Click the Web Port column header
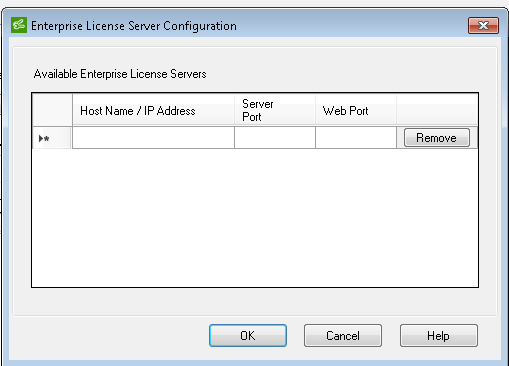509x366 pixels. coord(356,110)
